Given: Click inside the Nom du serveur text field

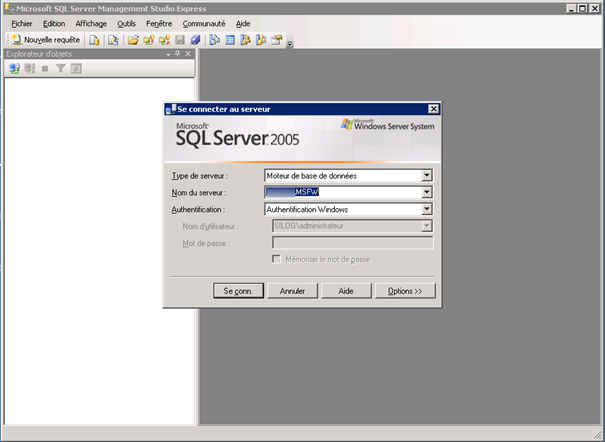Looking at the screenshot, I should coord(343,192).
